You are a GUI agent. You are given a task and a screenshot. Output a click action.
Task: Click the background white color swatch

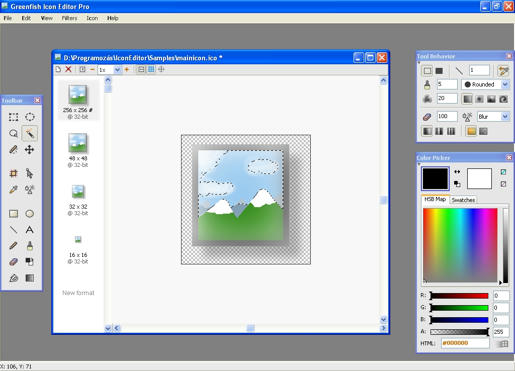tap(479, 179)
